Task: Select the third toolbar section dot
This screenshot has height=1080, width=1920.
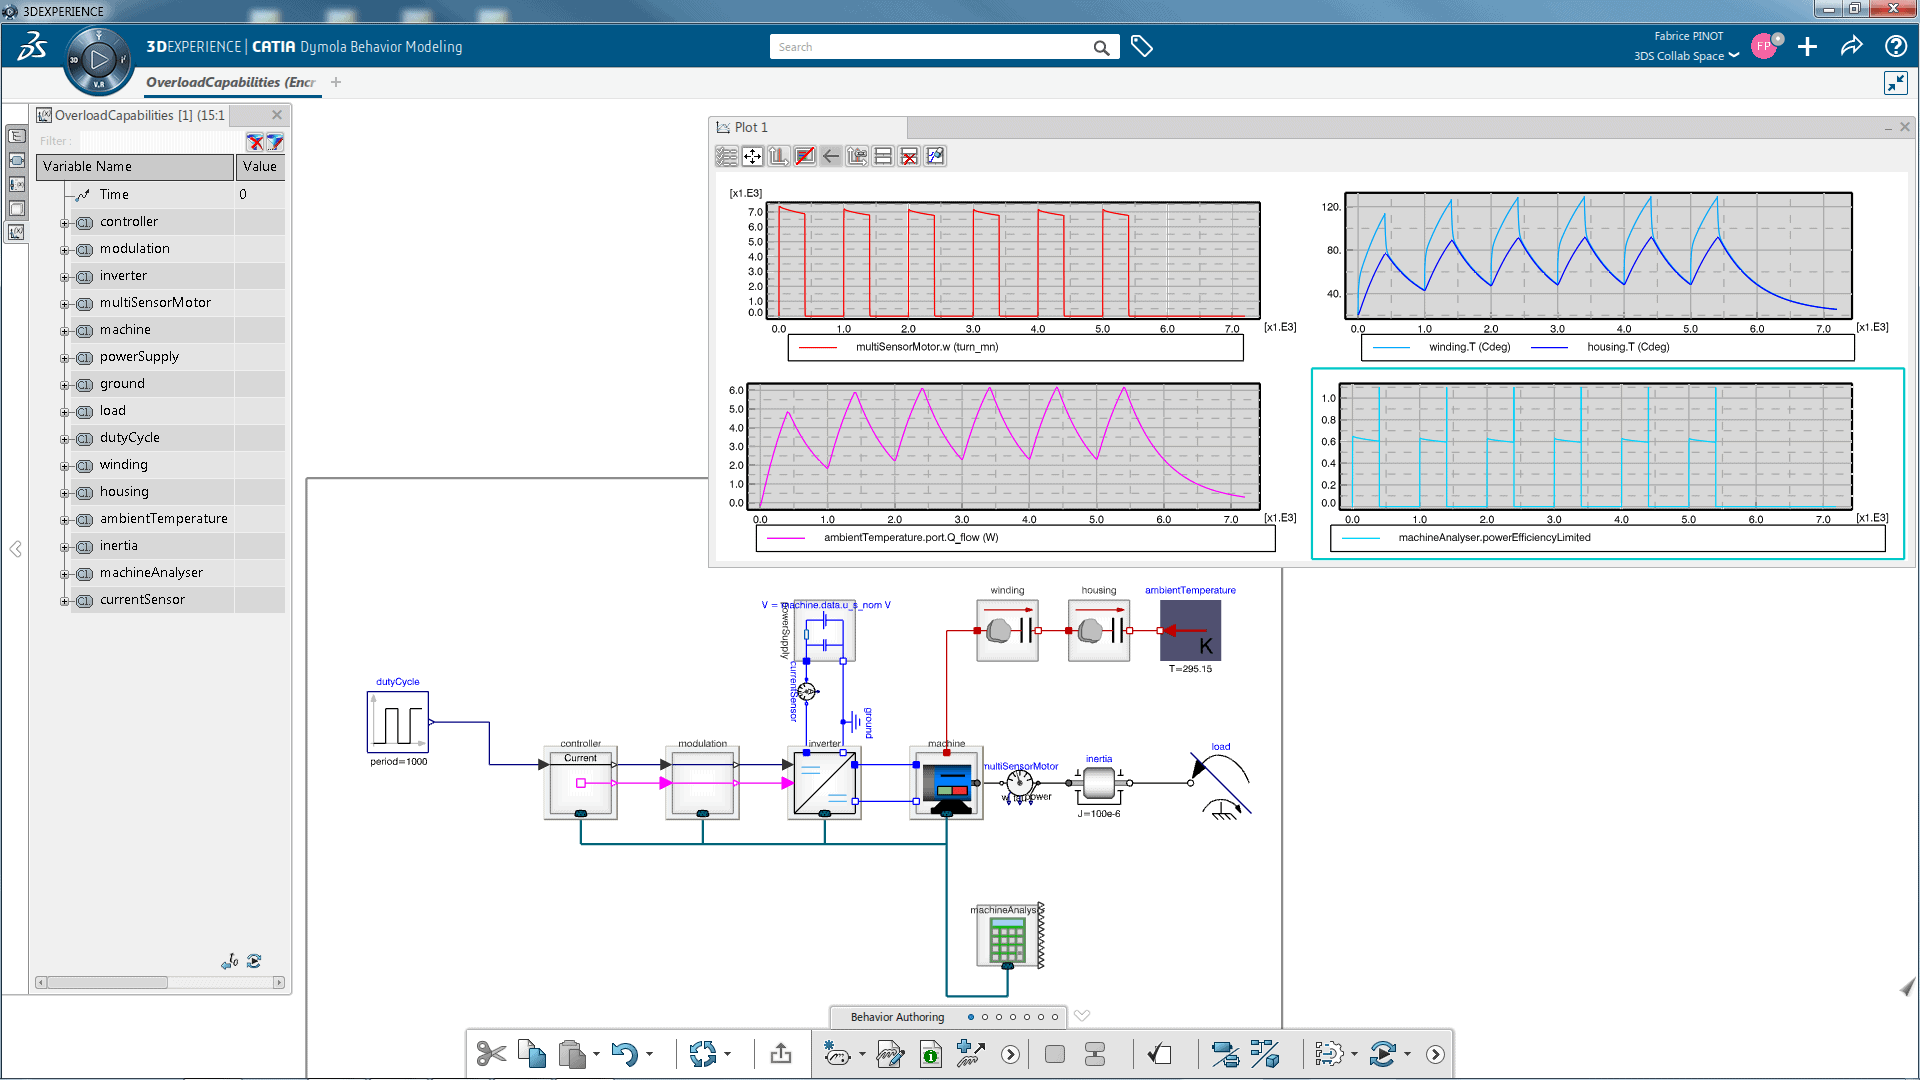Action: click(x=999, y=1017)
